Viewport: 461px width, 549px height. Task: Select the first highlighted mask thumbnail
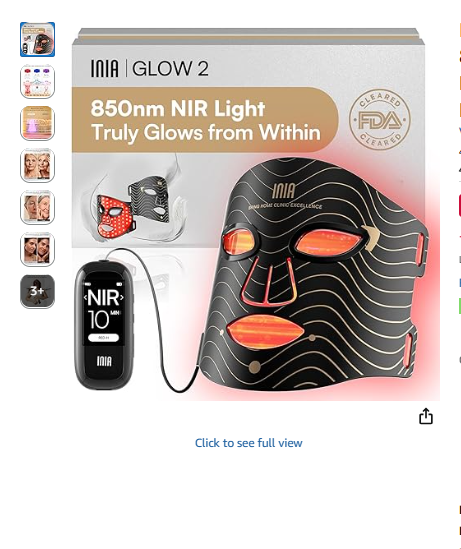tap(37, 40)
